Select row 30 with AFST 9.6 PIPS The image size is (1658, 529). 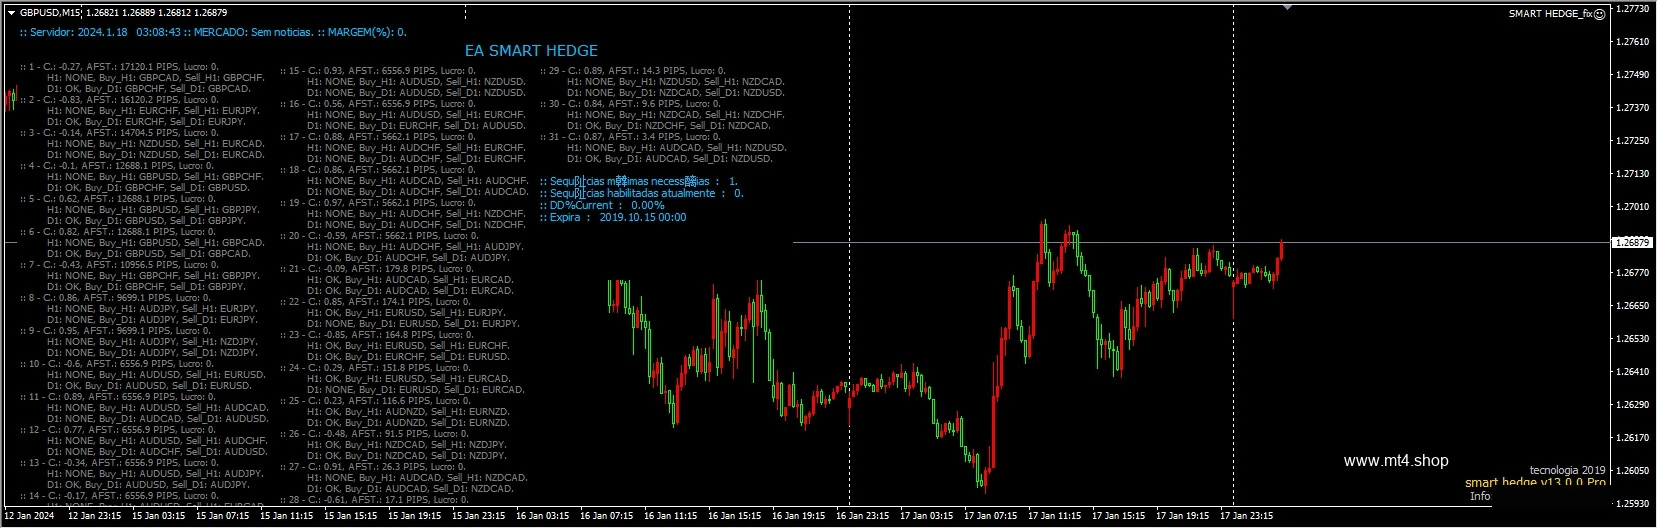point(631,104)
